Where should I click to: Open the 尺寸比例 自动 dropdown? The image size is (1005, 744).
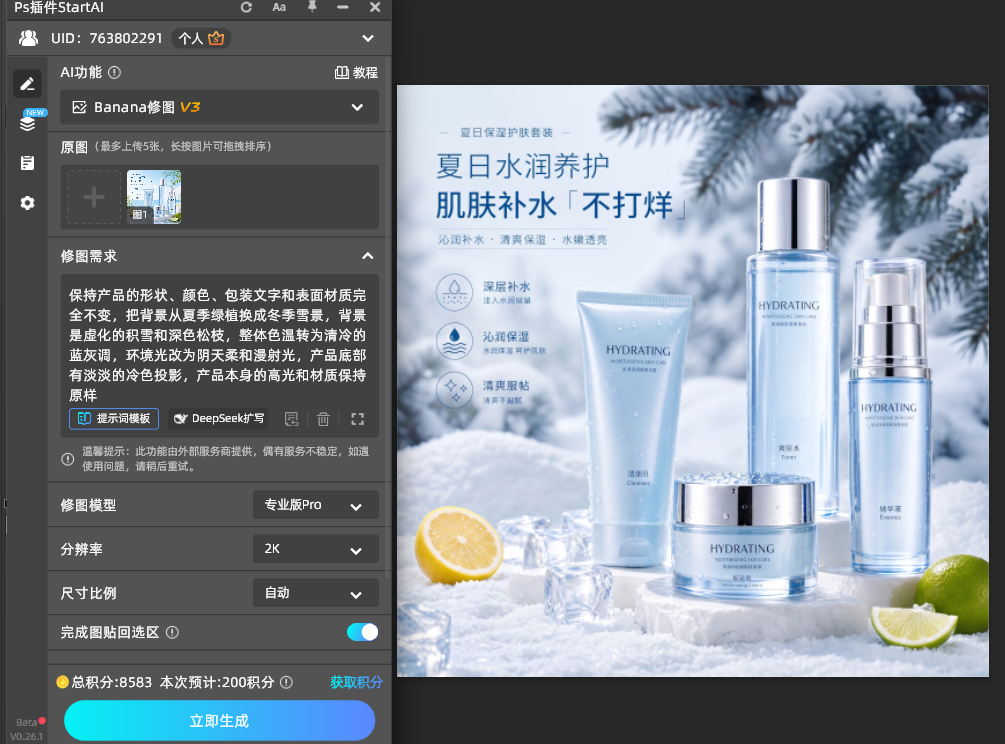[315, 593]
